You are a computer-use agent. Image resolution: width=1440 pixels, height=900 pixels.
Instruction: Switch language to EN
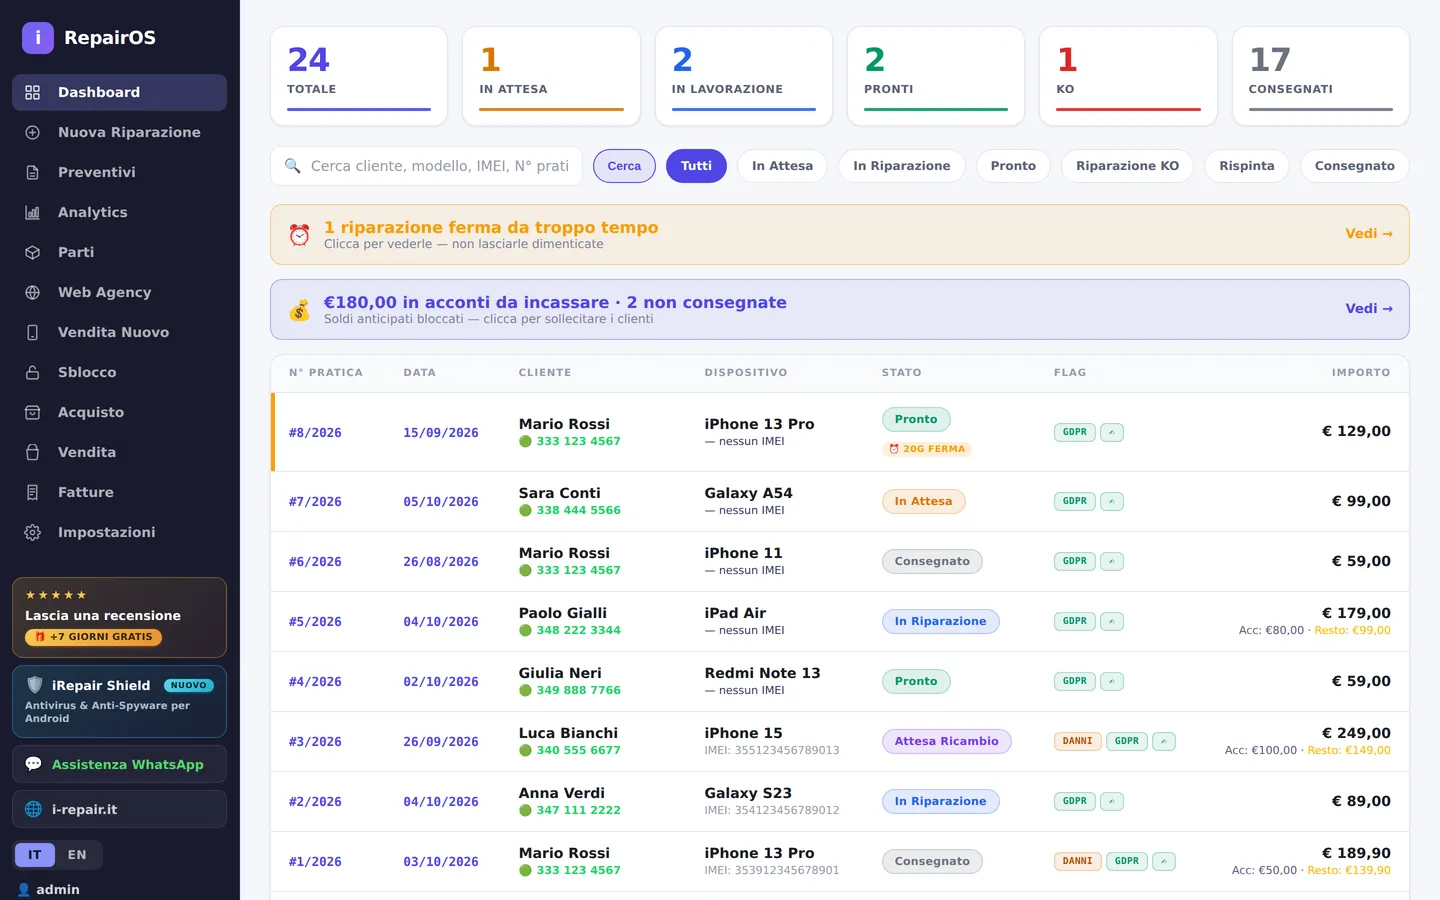pos(77,855)
